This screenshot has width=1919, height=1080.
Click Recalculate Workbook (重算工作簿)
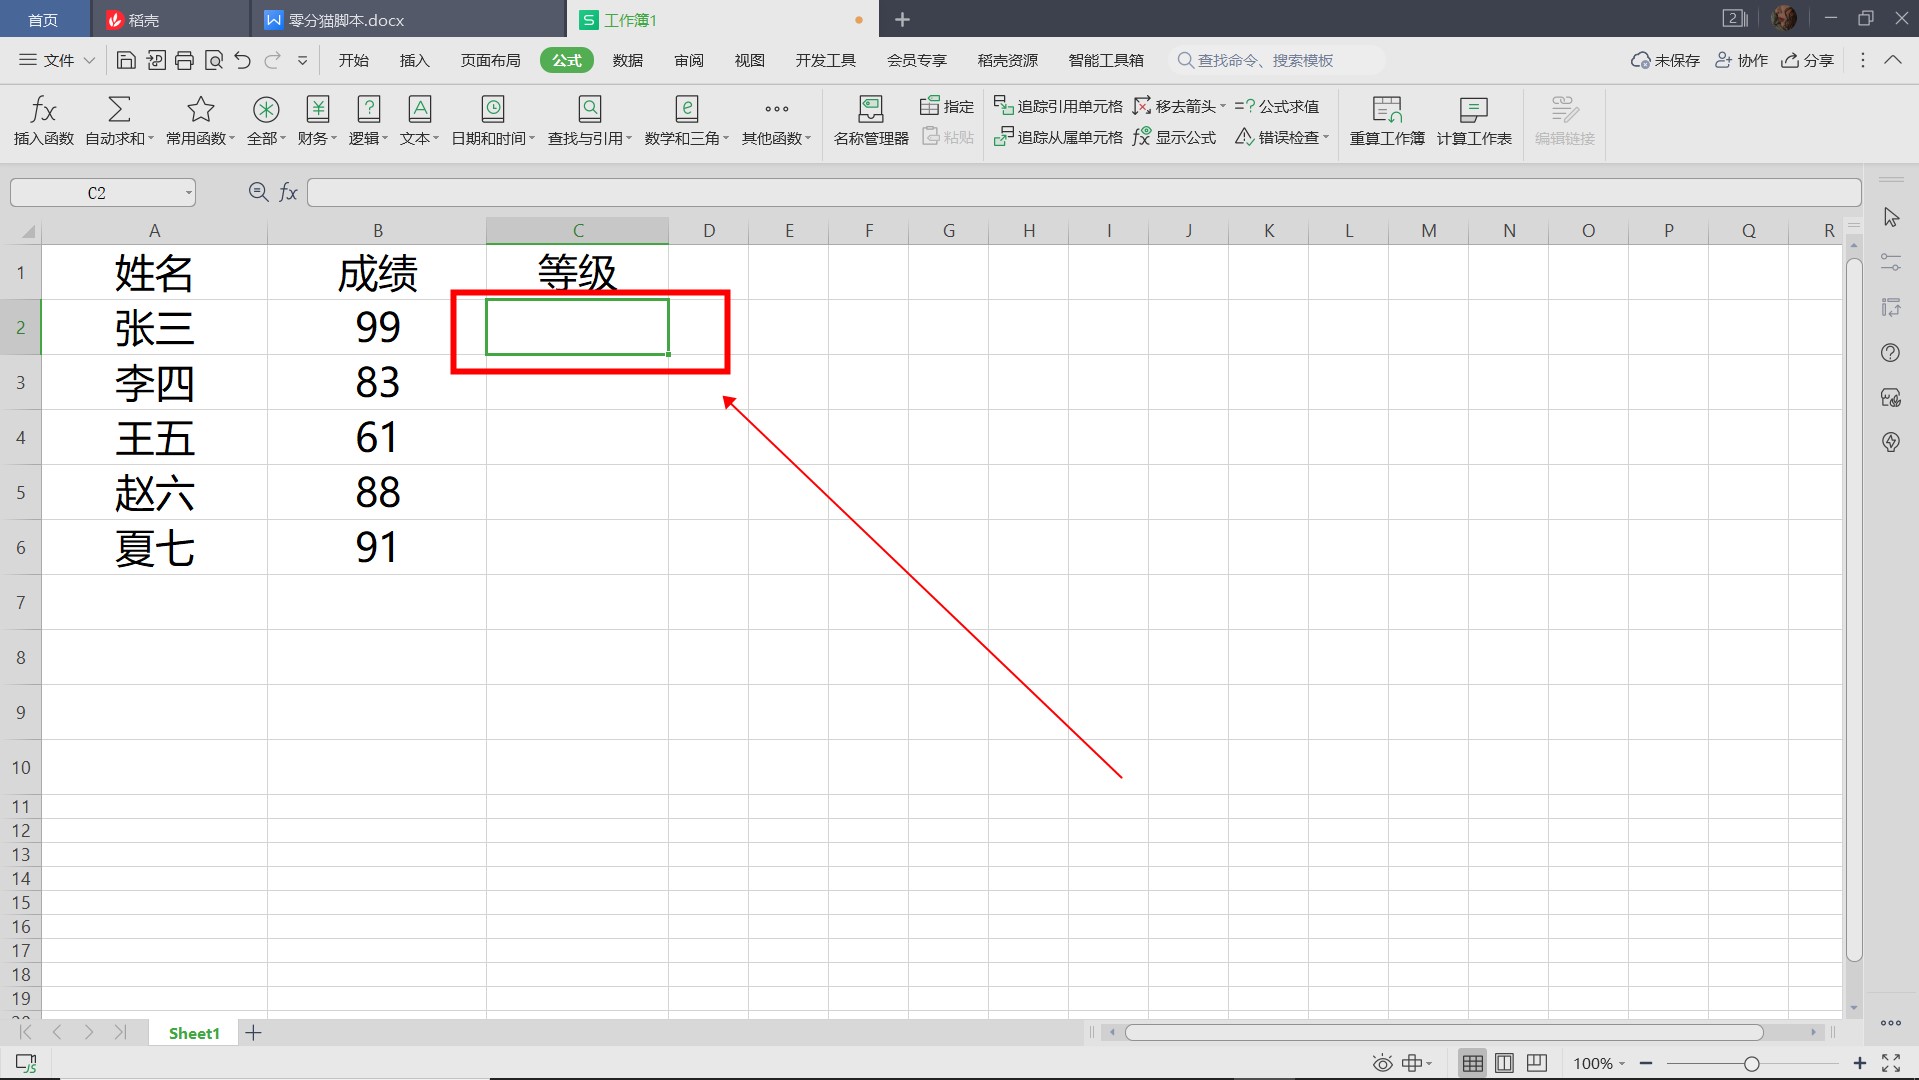(1386, 119)
